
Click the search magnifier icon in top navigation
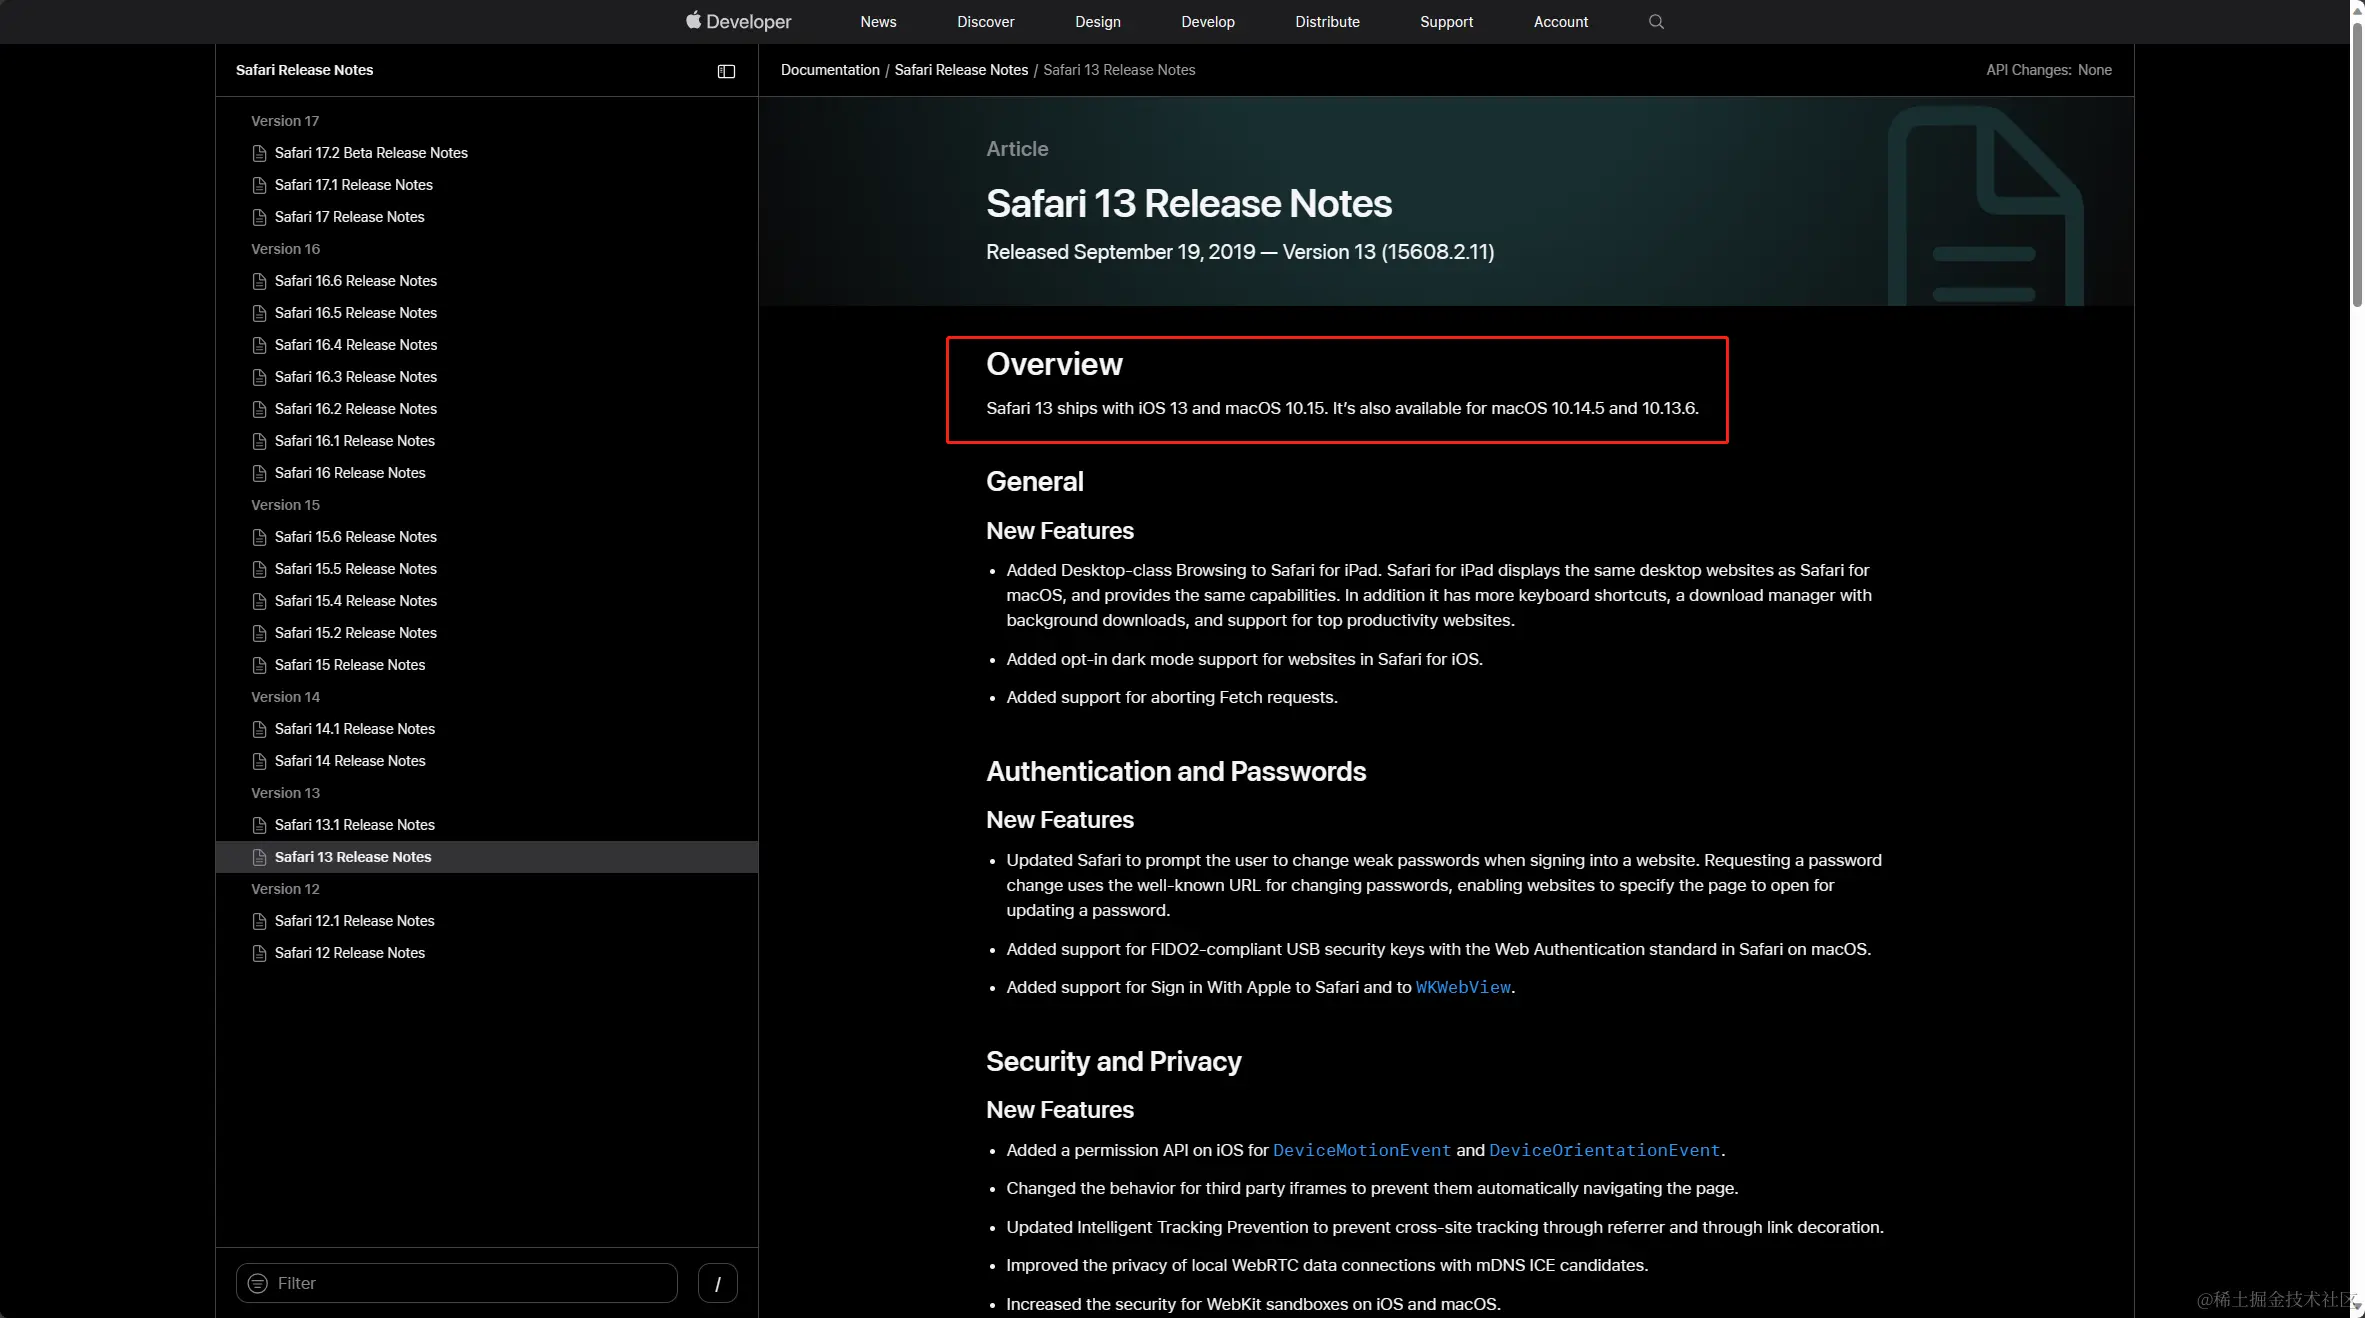[1656, 22]
